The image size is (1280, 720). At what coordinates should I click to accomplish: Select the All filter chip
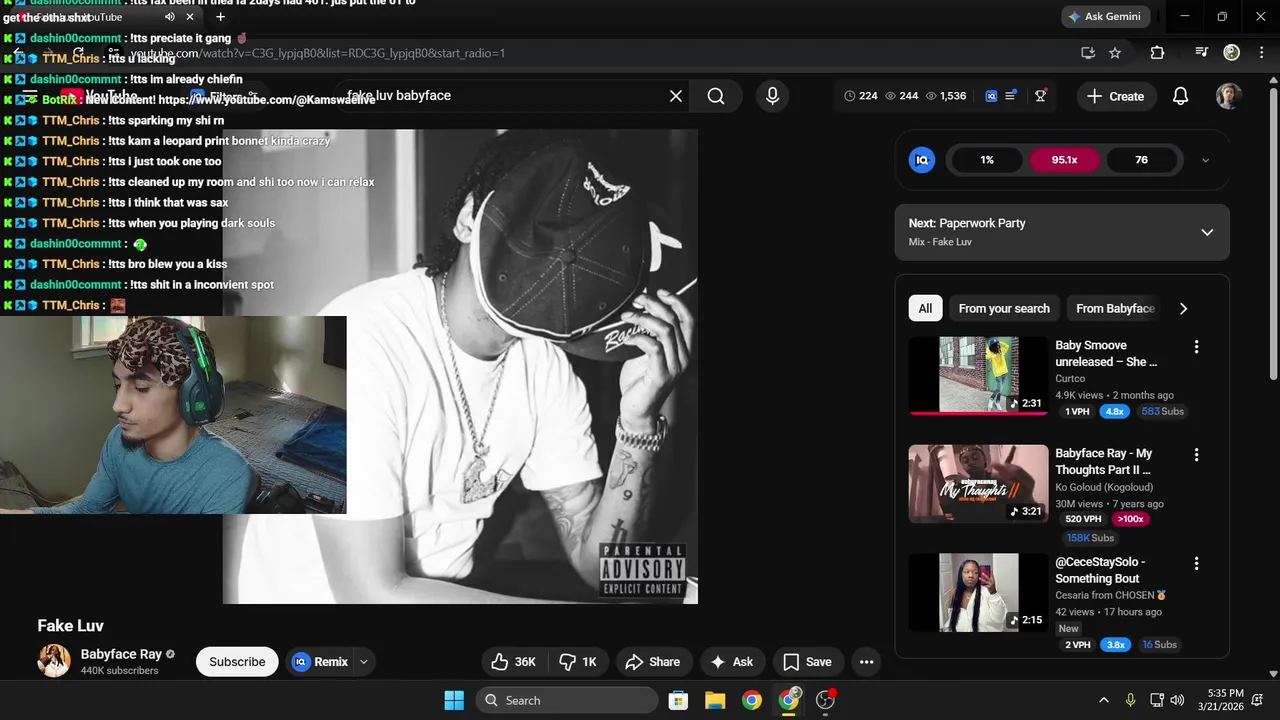click(925, 309)
